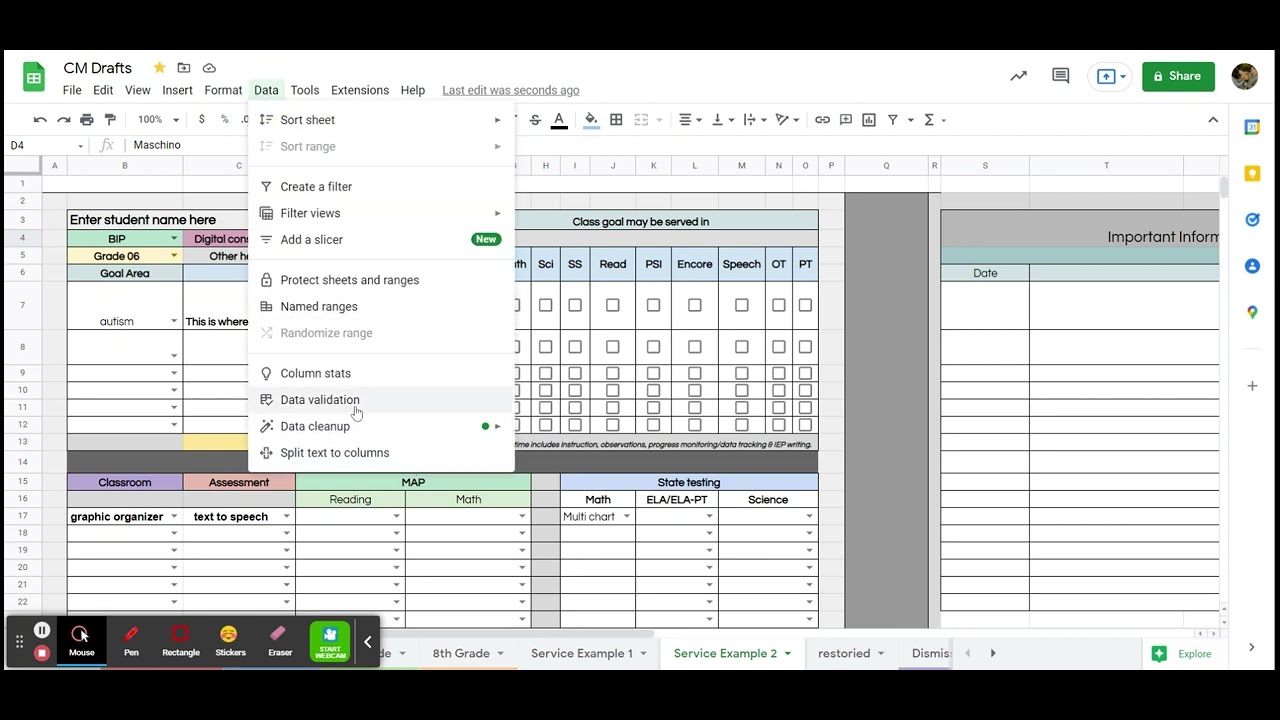
Task: Open activity dashboard trend icon
Action: coord(1018,76)
